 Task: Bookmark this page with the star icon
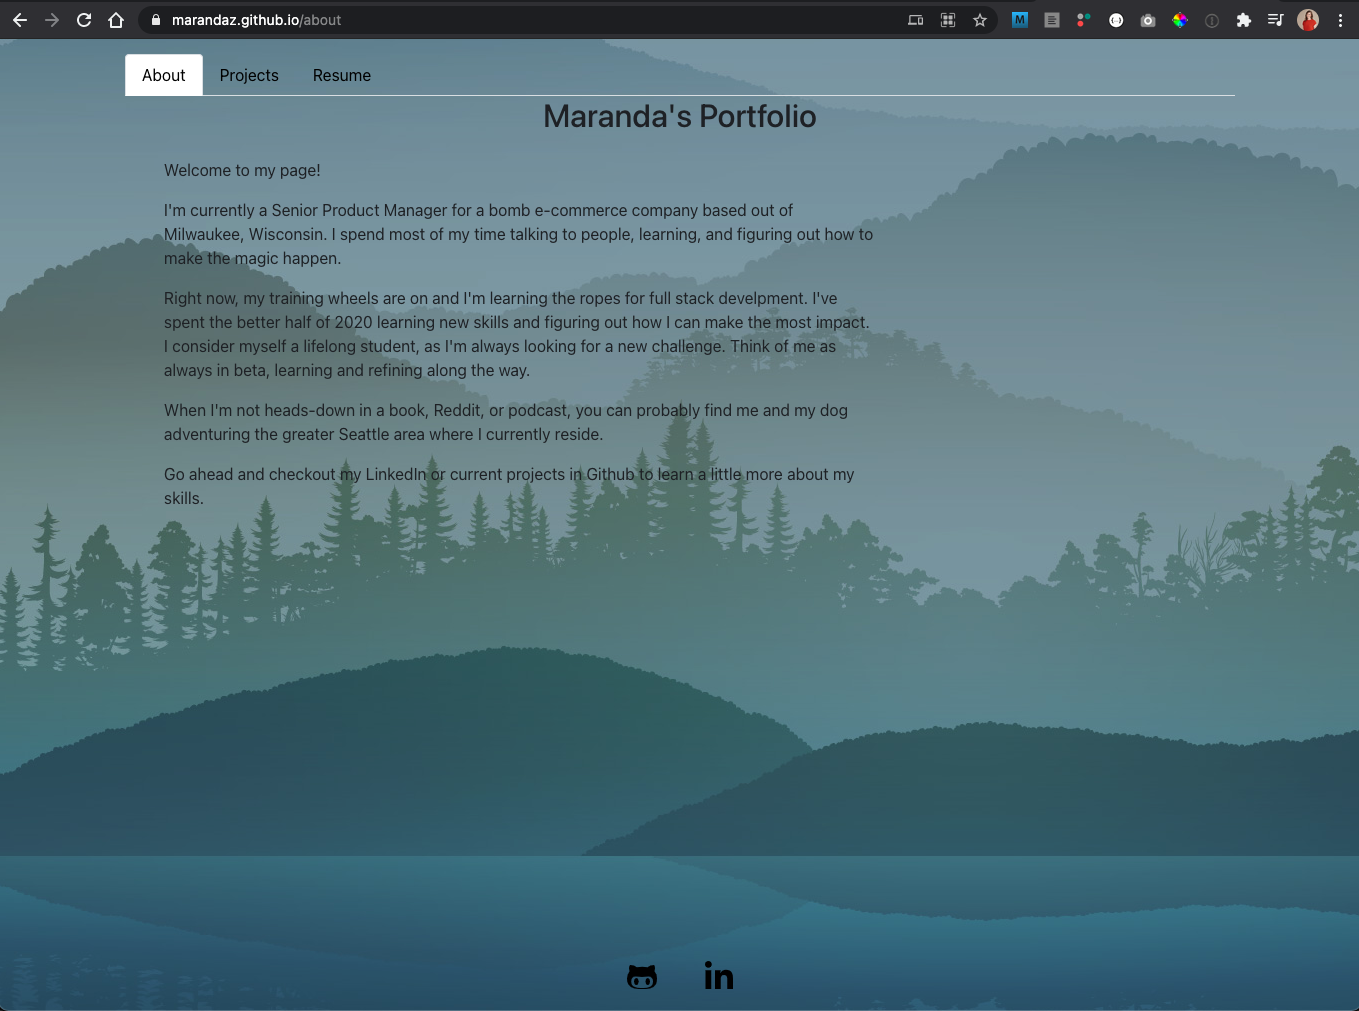coord(979,19)
